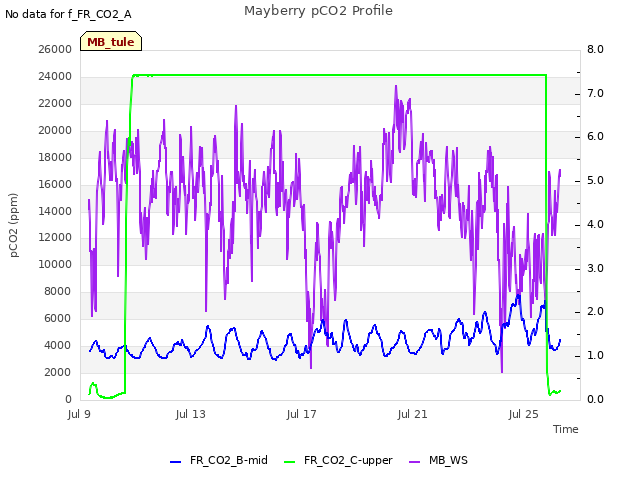640x480 pixels.
Task: Click the Jul 17 x-axis tick label
Action: (302, 414)
